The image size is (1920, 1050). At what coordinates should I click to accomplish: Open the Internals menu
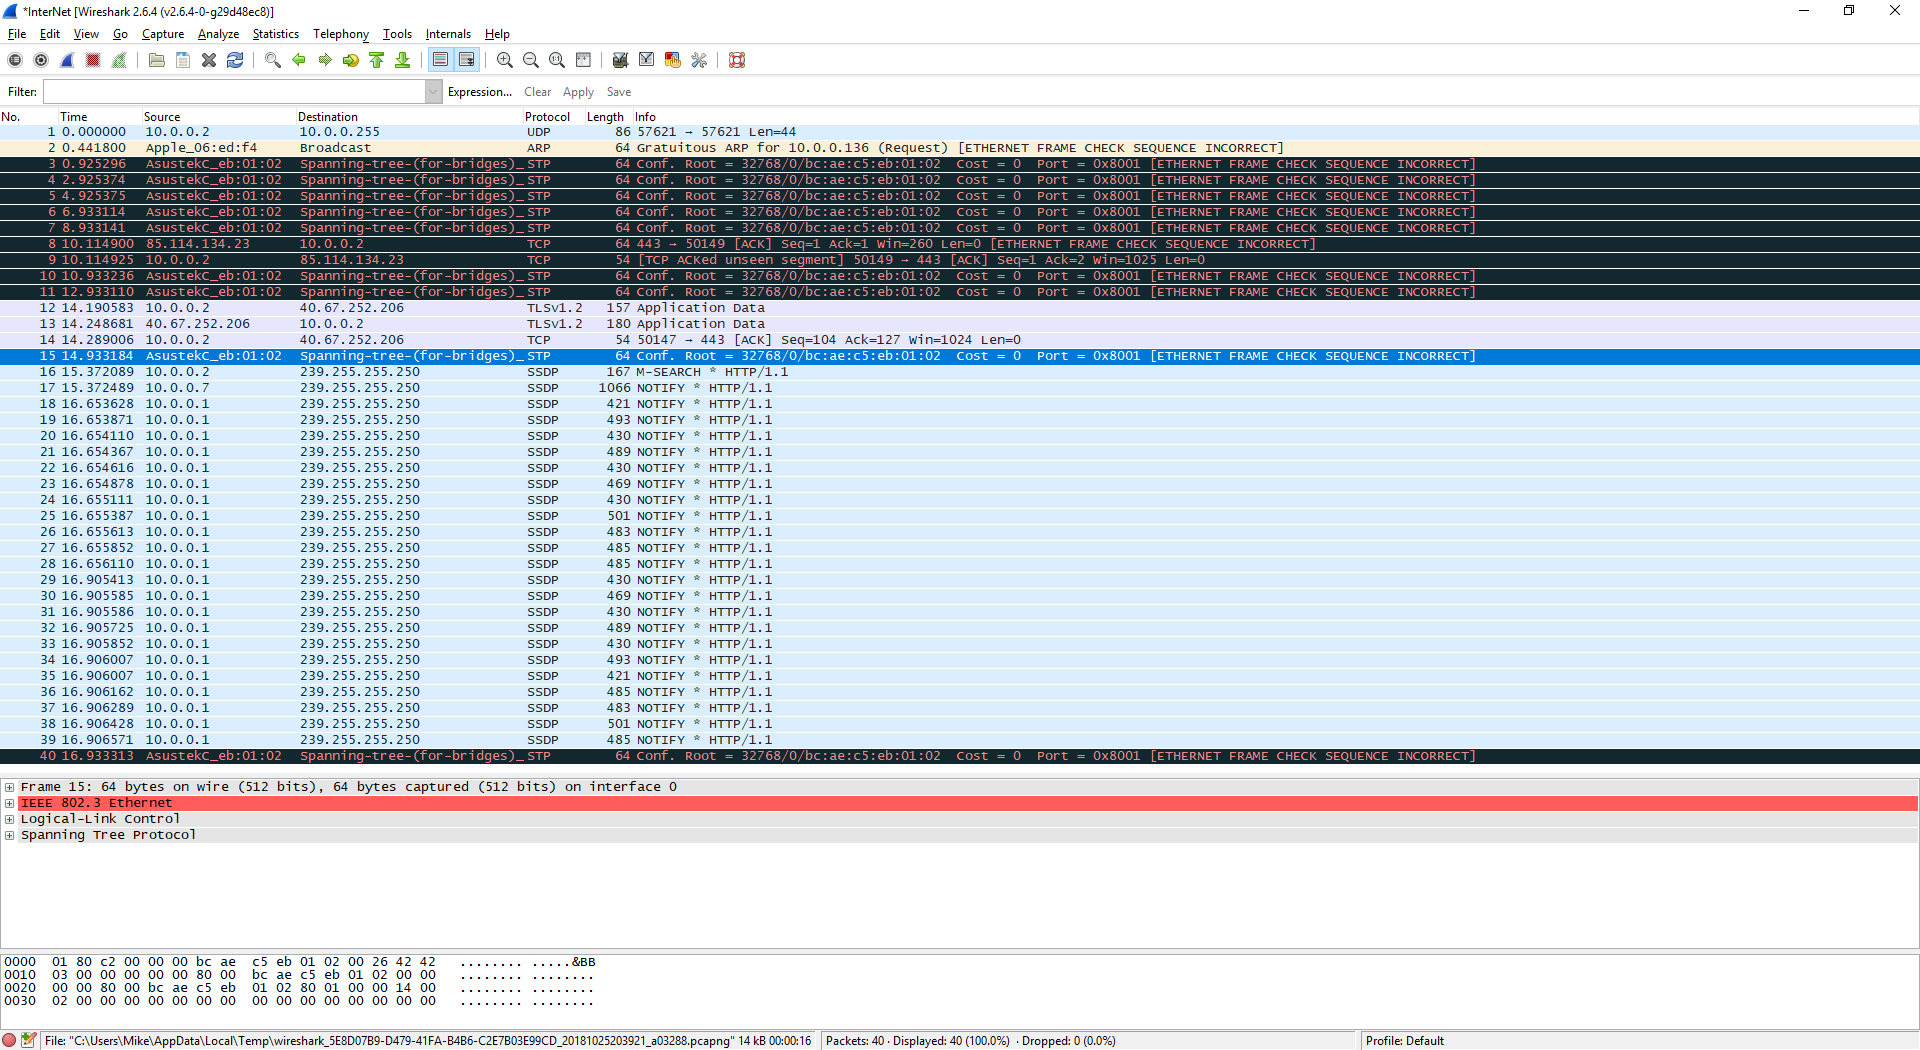coord(448,34)
